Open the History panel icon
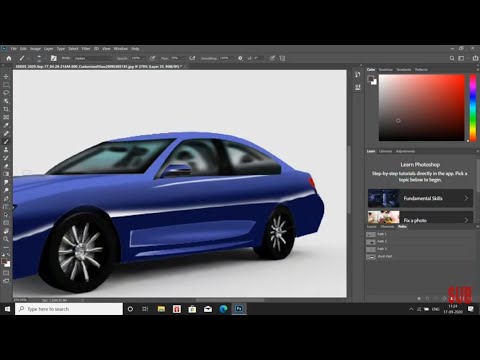Viewport: 480px width, 360px height. [358, 74]
